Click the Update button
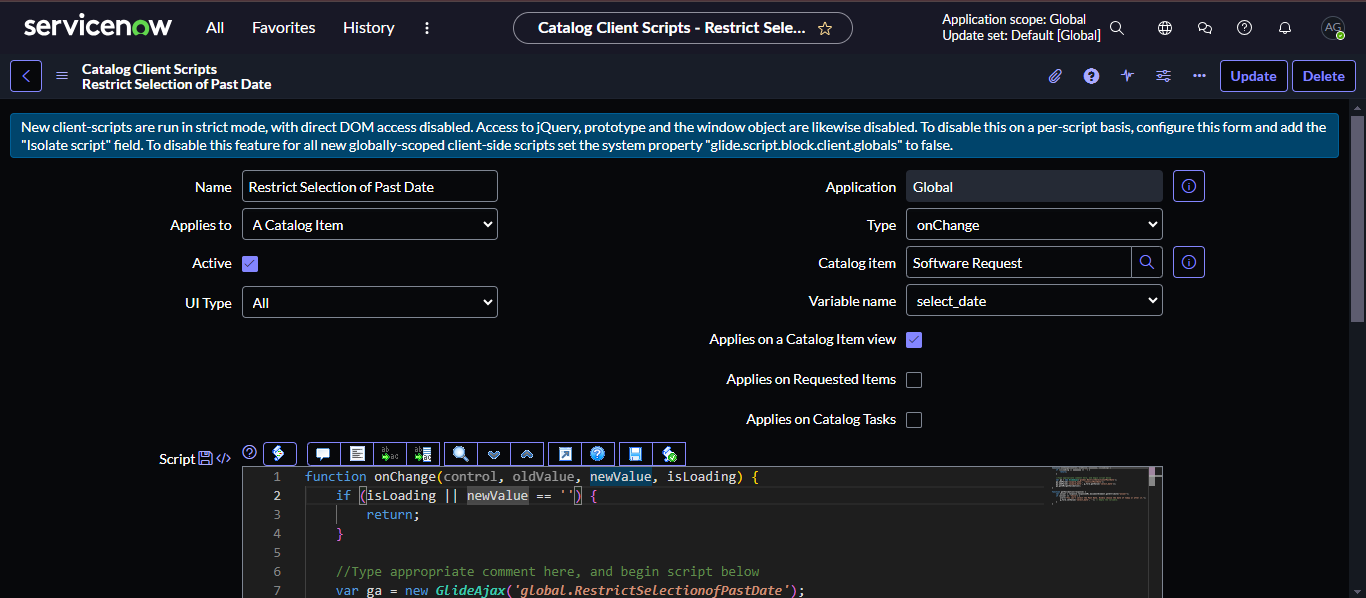Screen dimensions: 1366x598 (1254, 76)
